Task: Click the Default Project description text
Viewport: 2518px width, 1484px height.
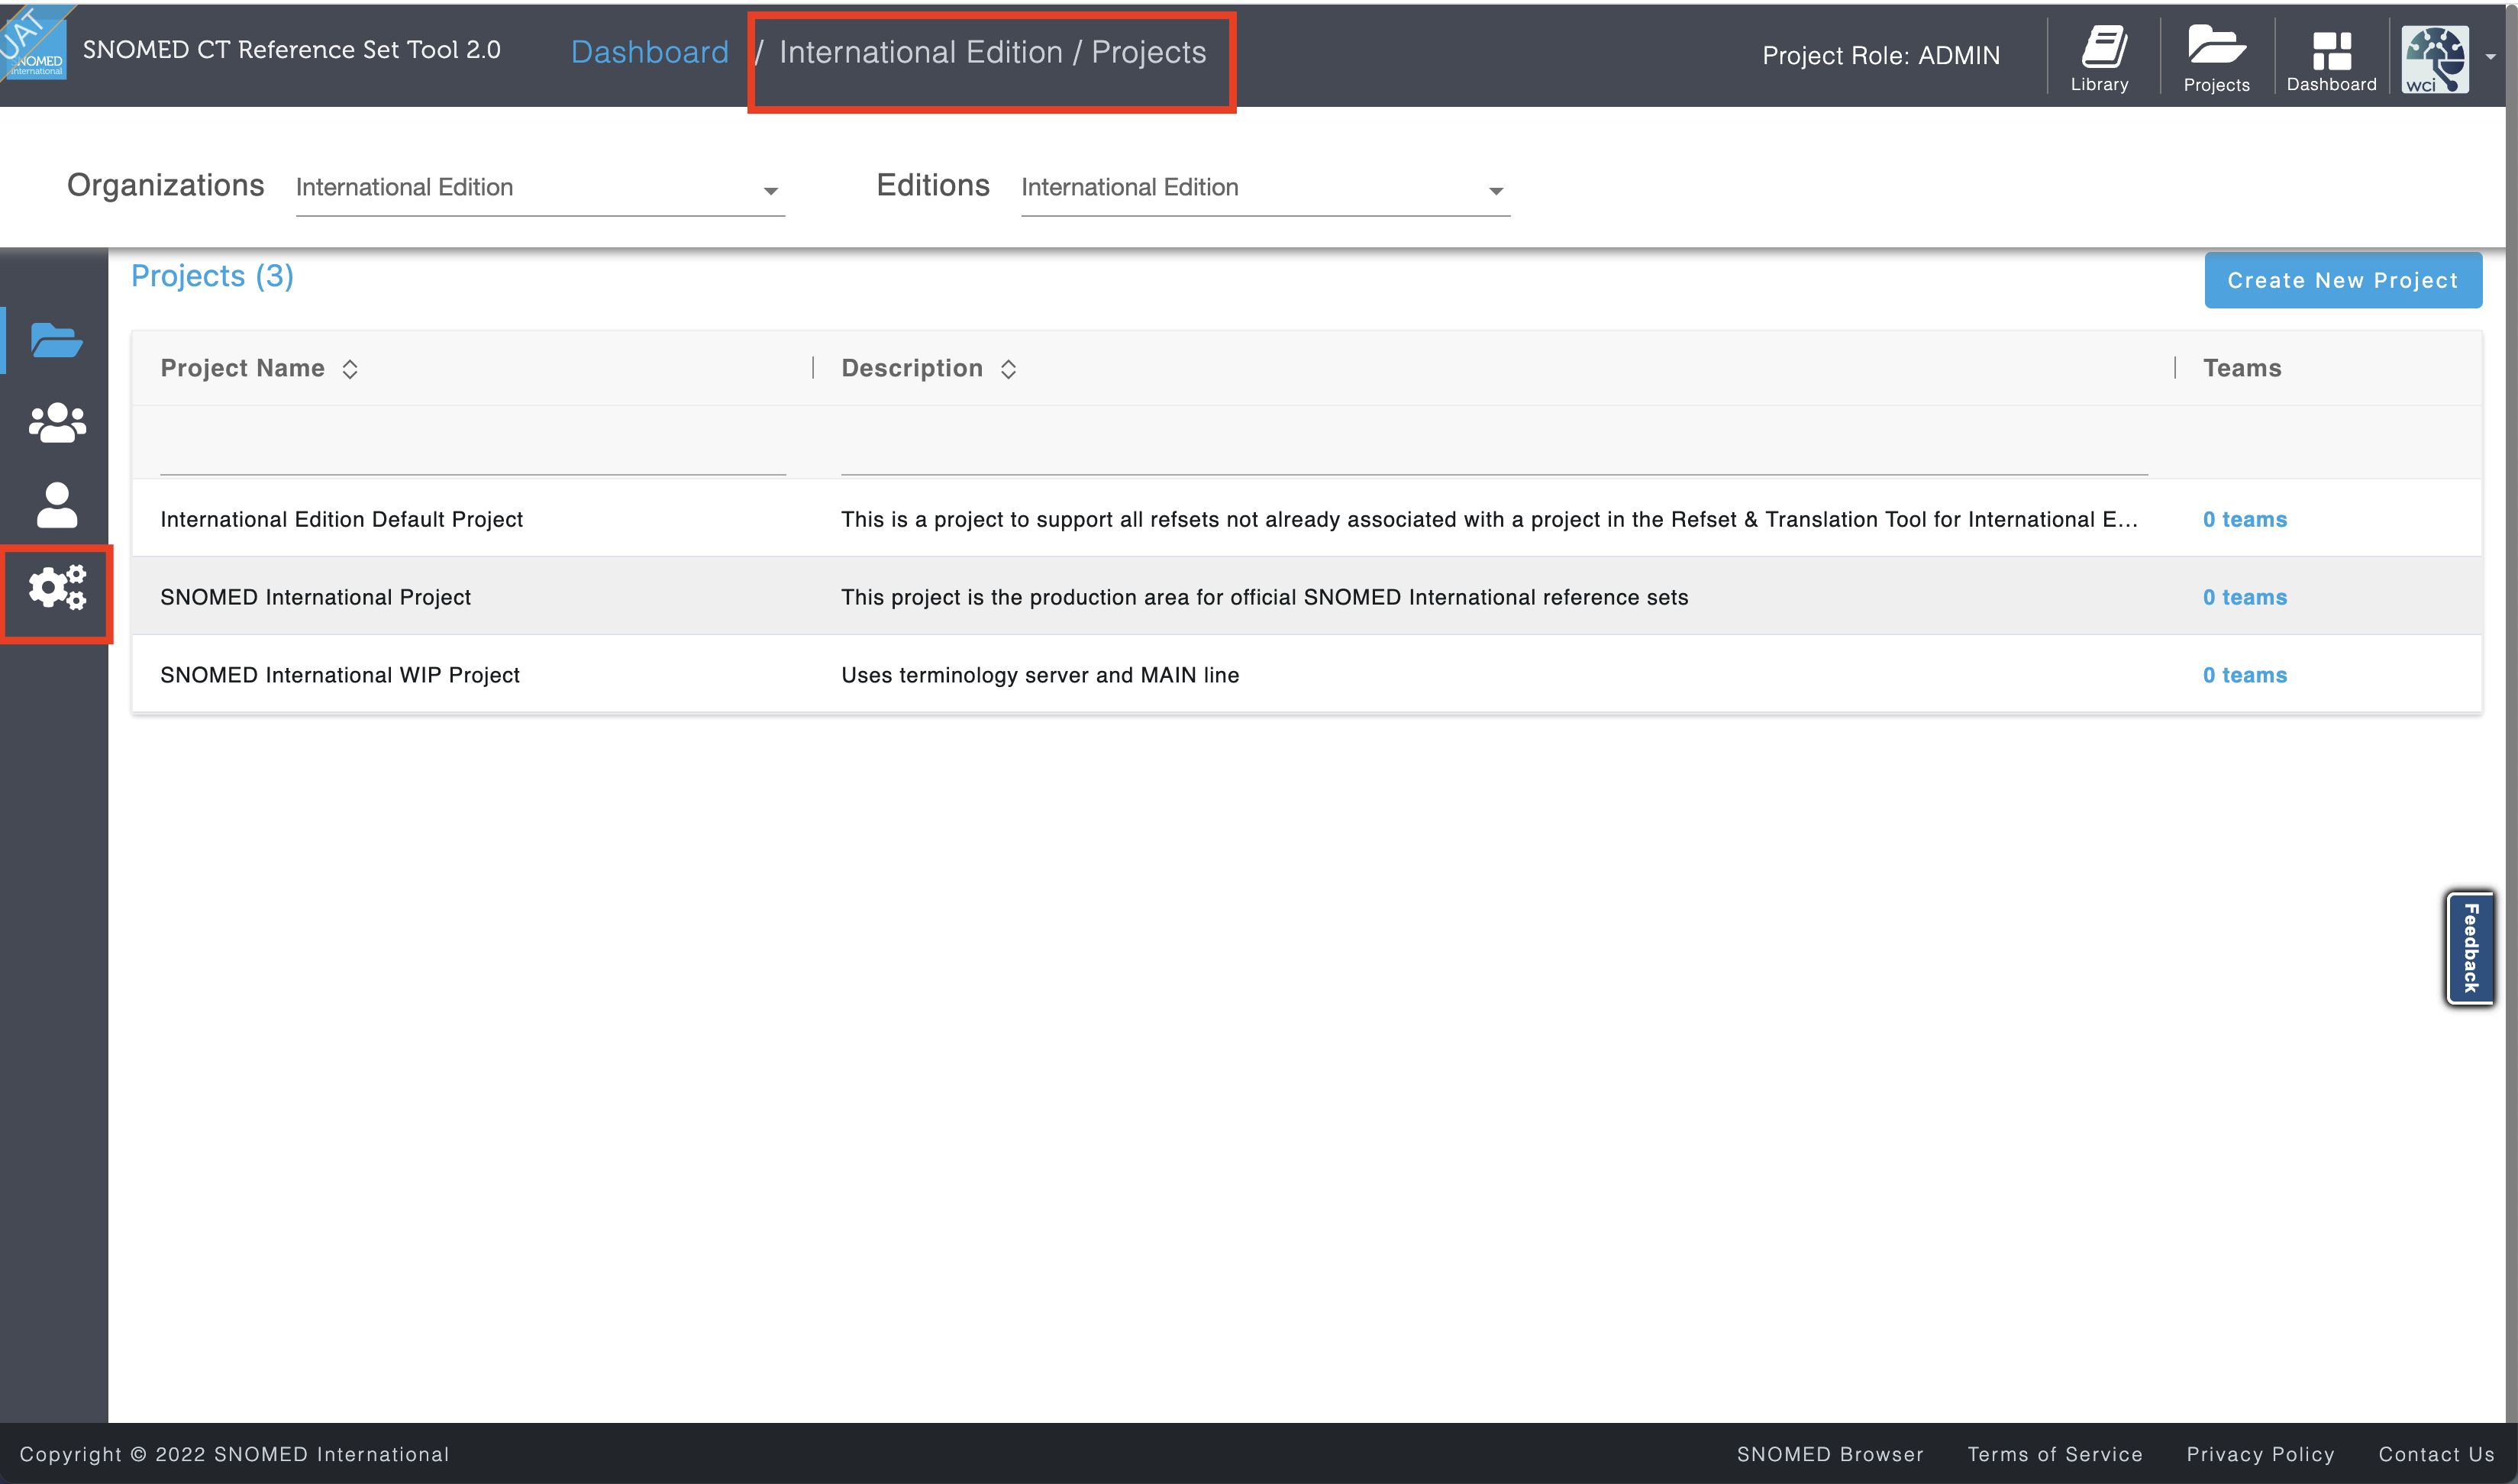Action: coord(1489,519)
